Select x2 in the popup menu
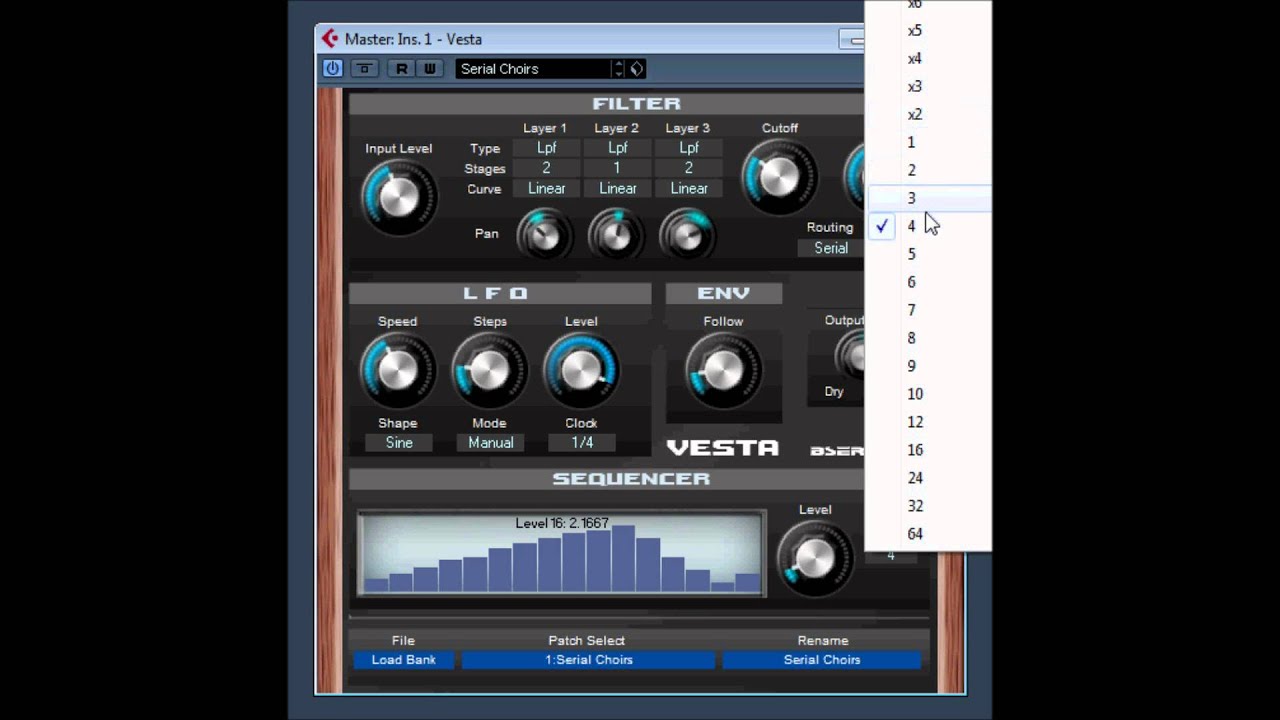 [x=928, y=114]
